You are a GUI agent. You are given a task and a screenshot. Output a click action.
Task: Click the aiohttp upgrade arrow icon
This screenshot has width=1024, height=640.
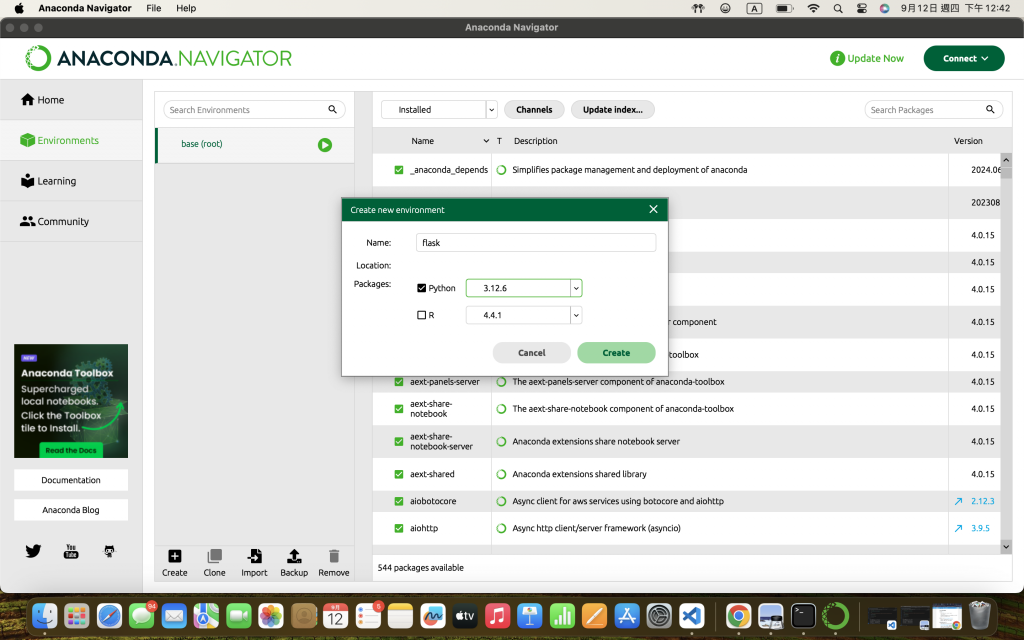click(958, 528)
